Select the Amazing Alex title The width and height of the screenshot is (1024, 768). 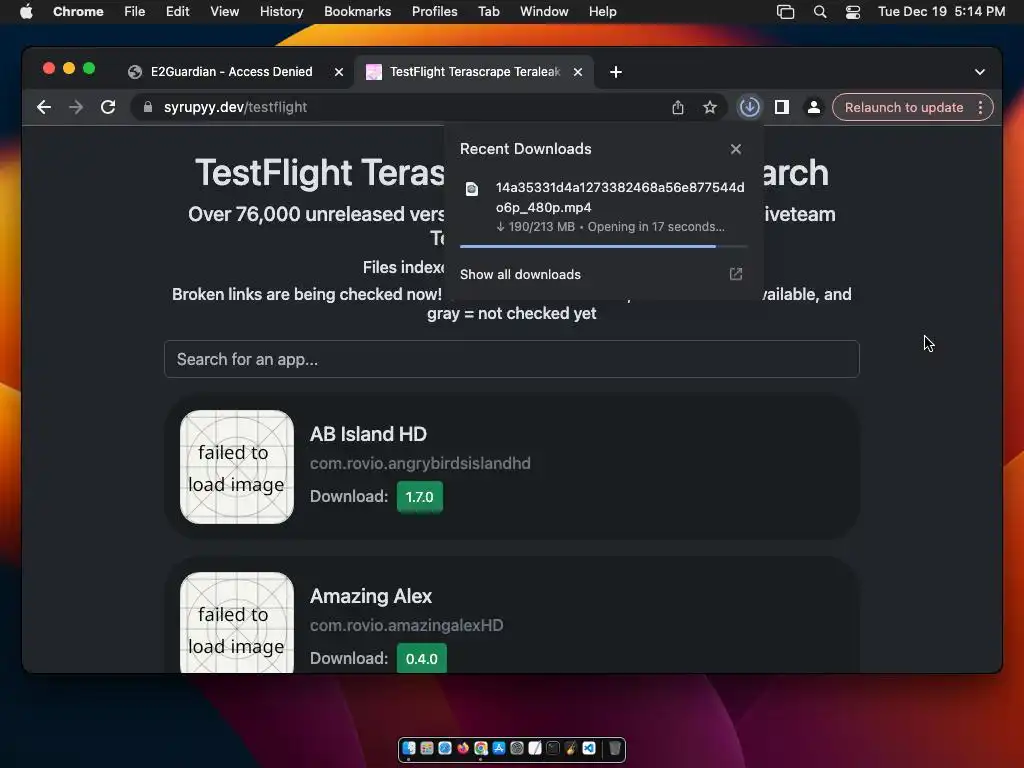coord(371,596)
